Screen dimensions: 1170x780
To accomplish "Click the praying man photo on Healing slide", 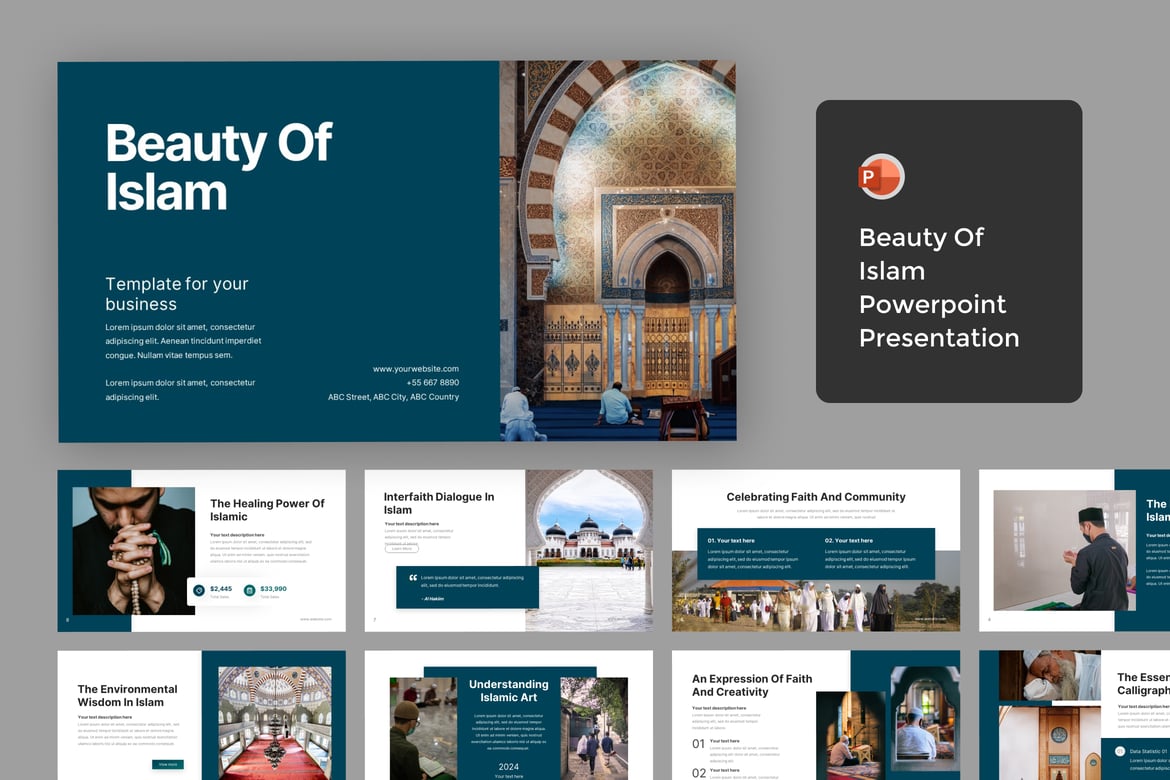I will 134,551.
